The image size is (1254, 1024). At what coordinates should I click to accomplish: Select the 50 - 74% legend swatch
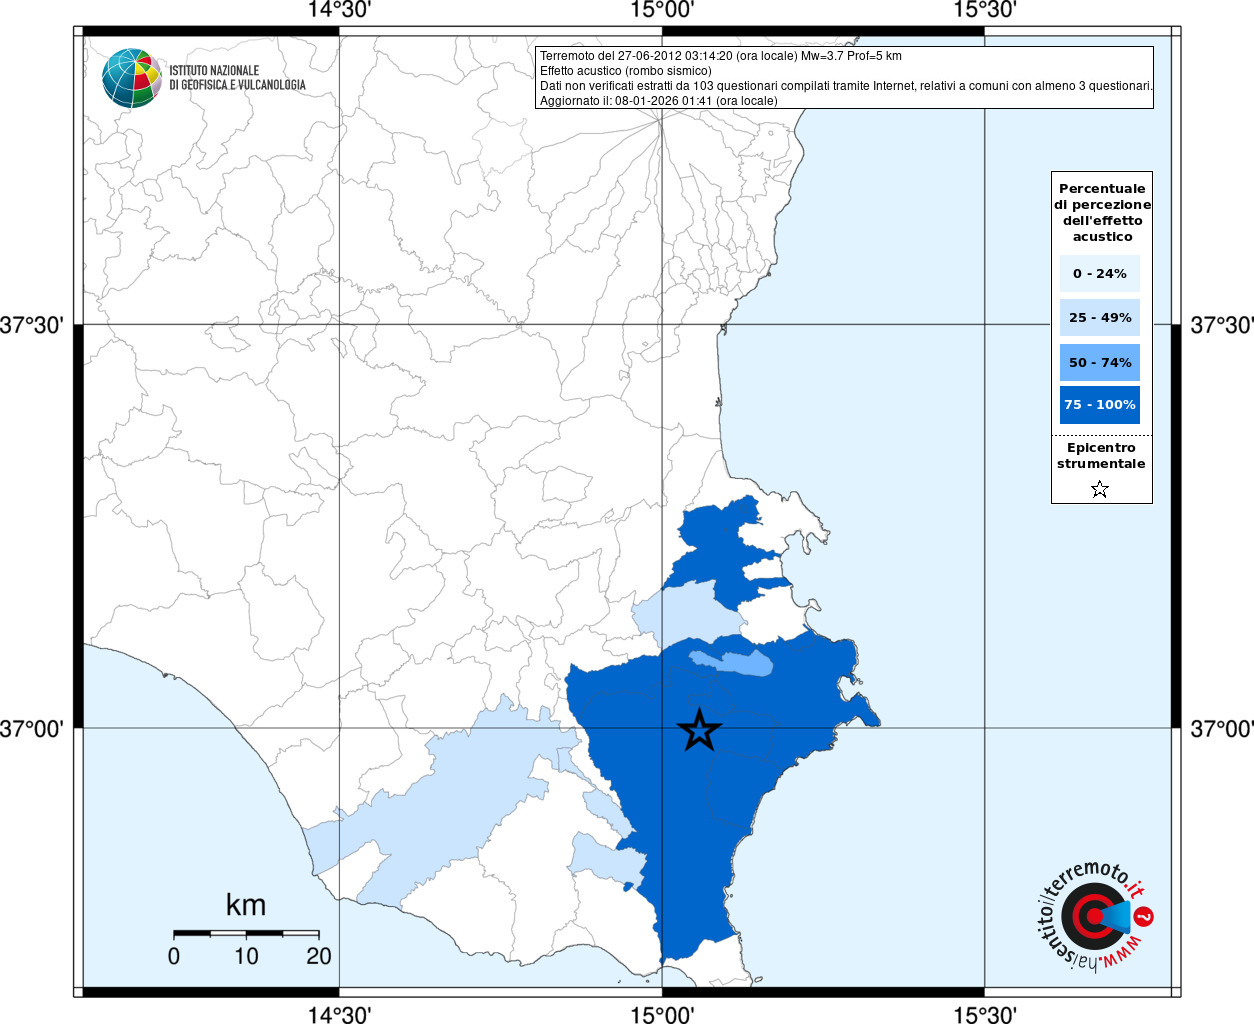(x=1100, y=362)
